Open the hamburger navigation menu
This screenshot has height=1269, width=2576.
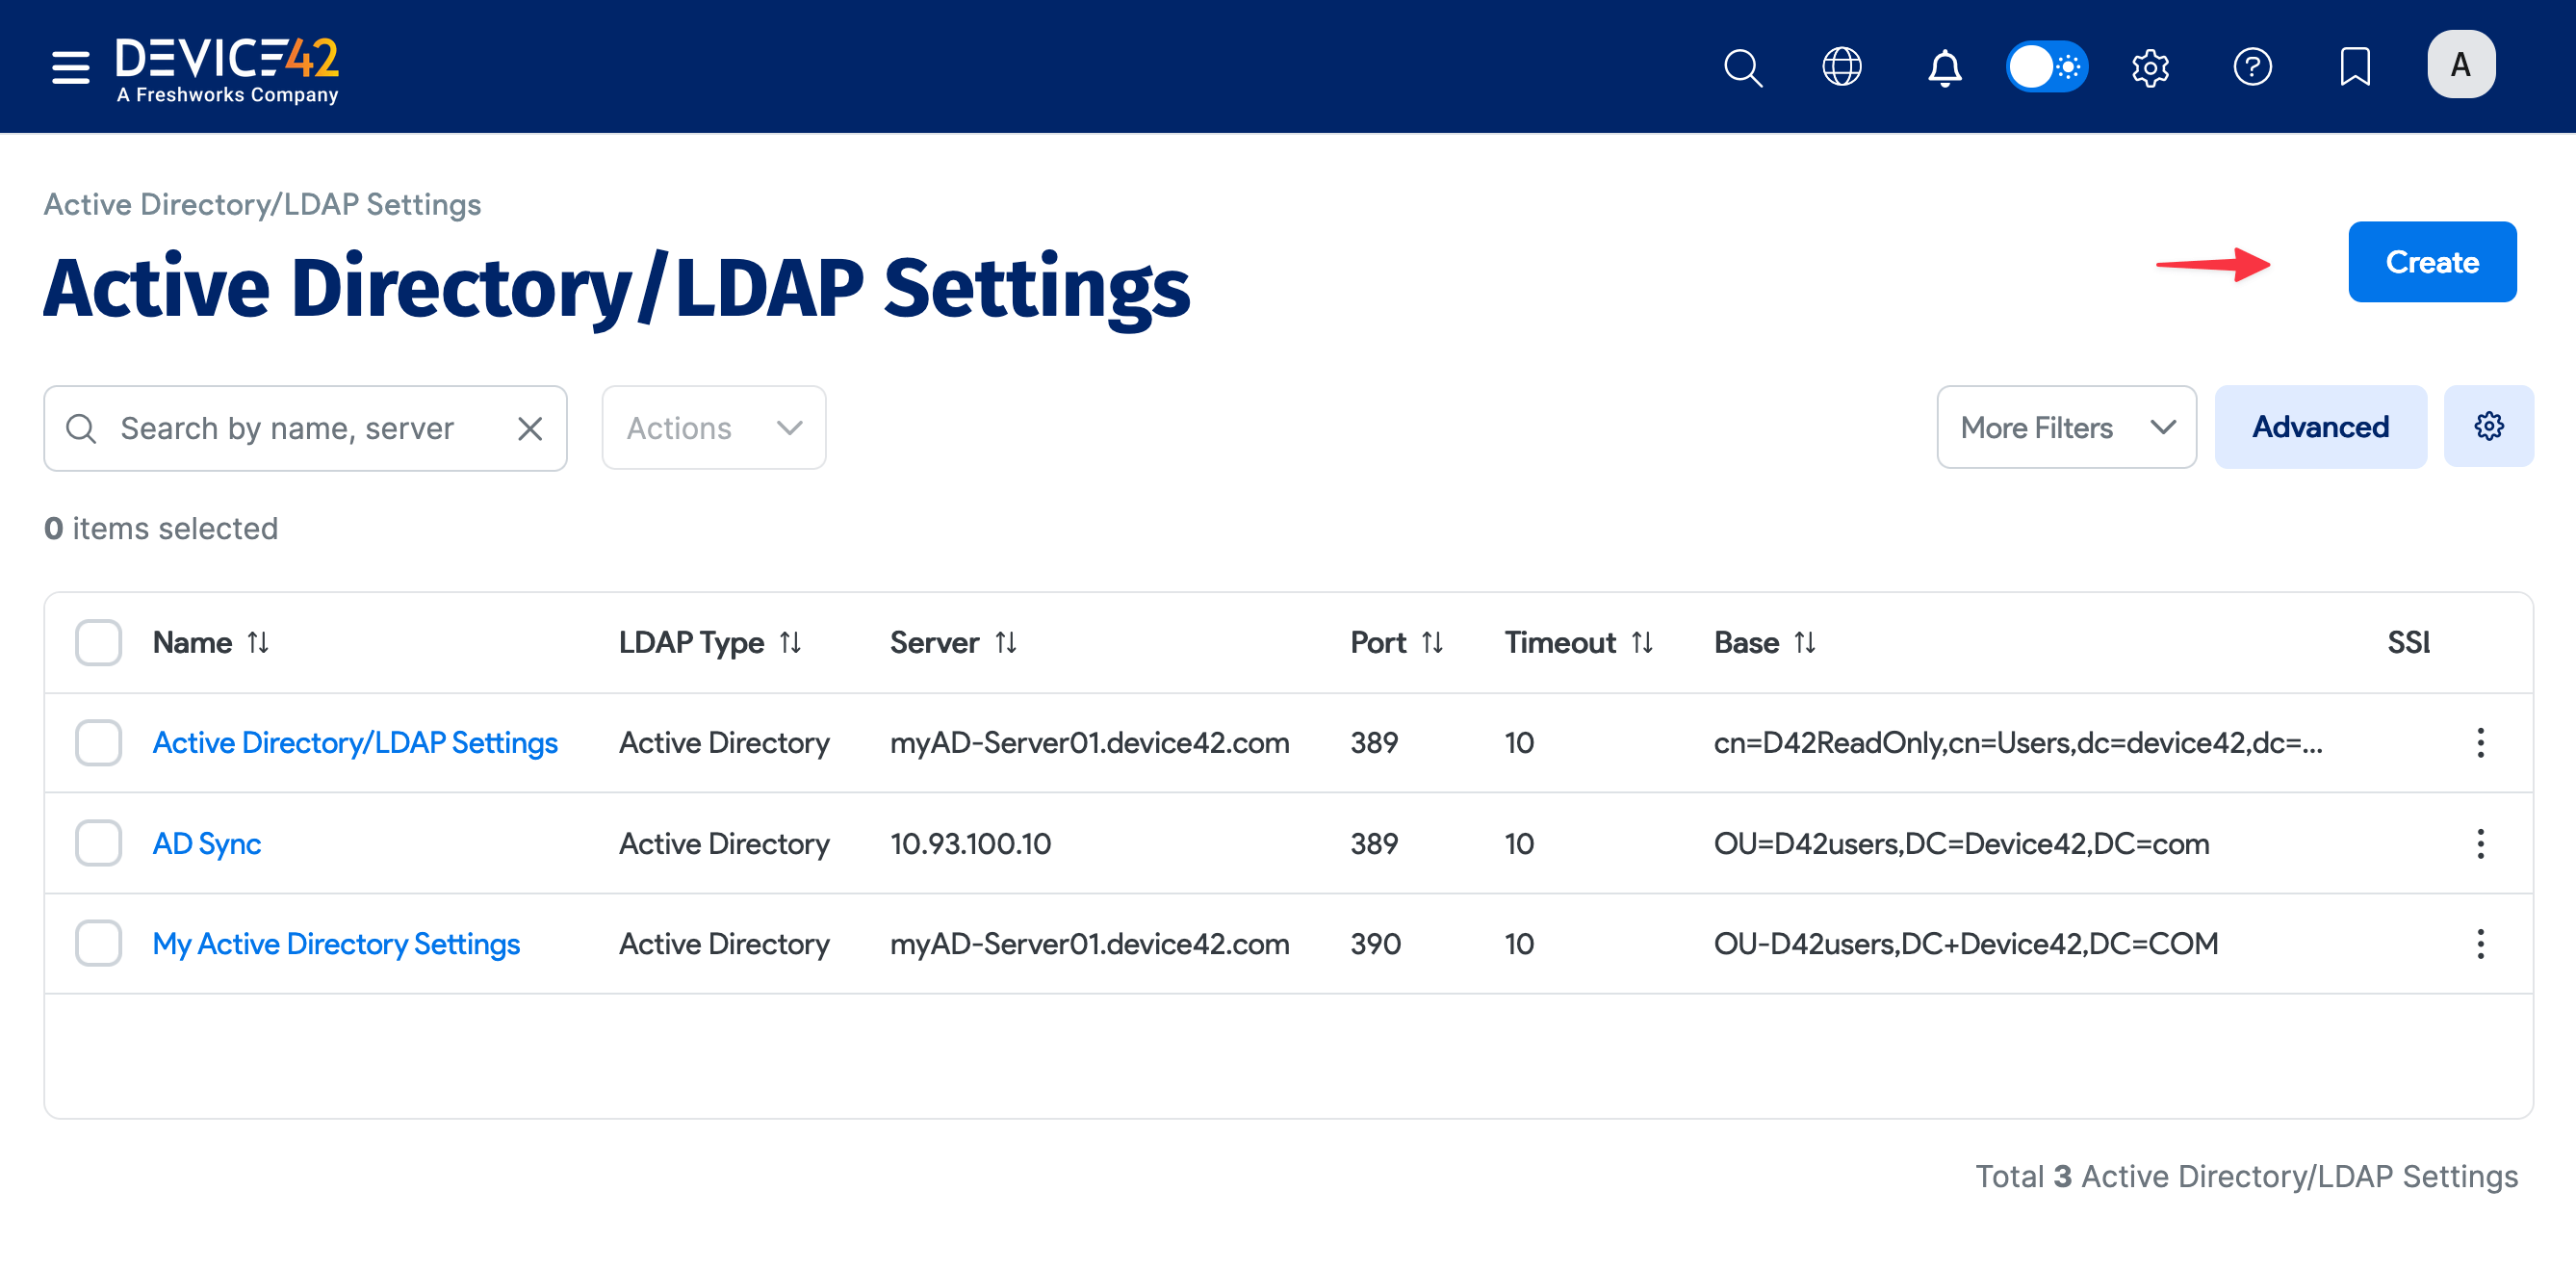[x=70, y=66]
